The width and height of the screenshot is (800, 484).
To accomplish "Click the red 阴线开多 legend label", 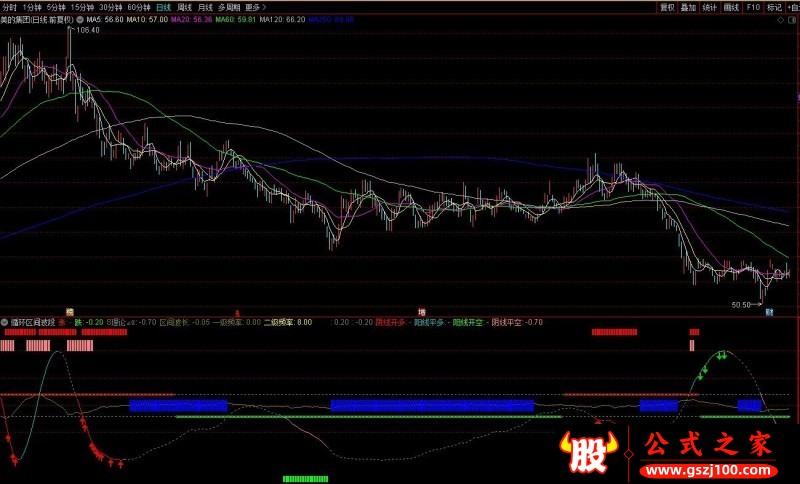I will [x=392, y=322].
